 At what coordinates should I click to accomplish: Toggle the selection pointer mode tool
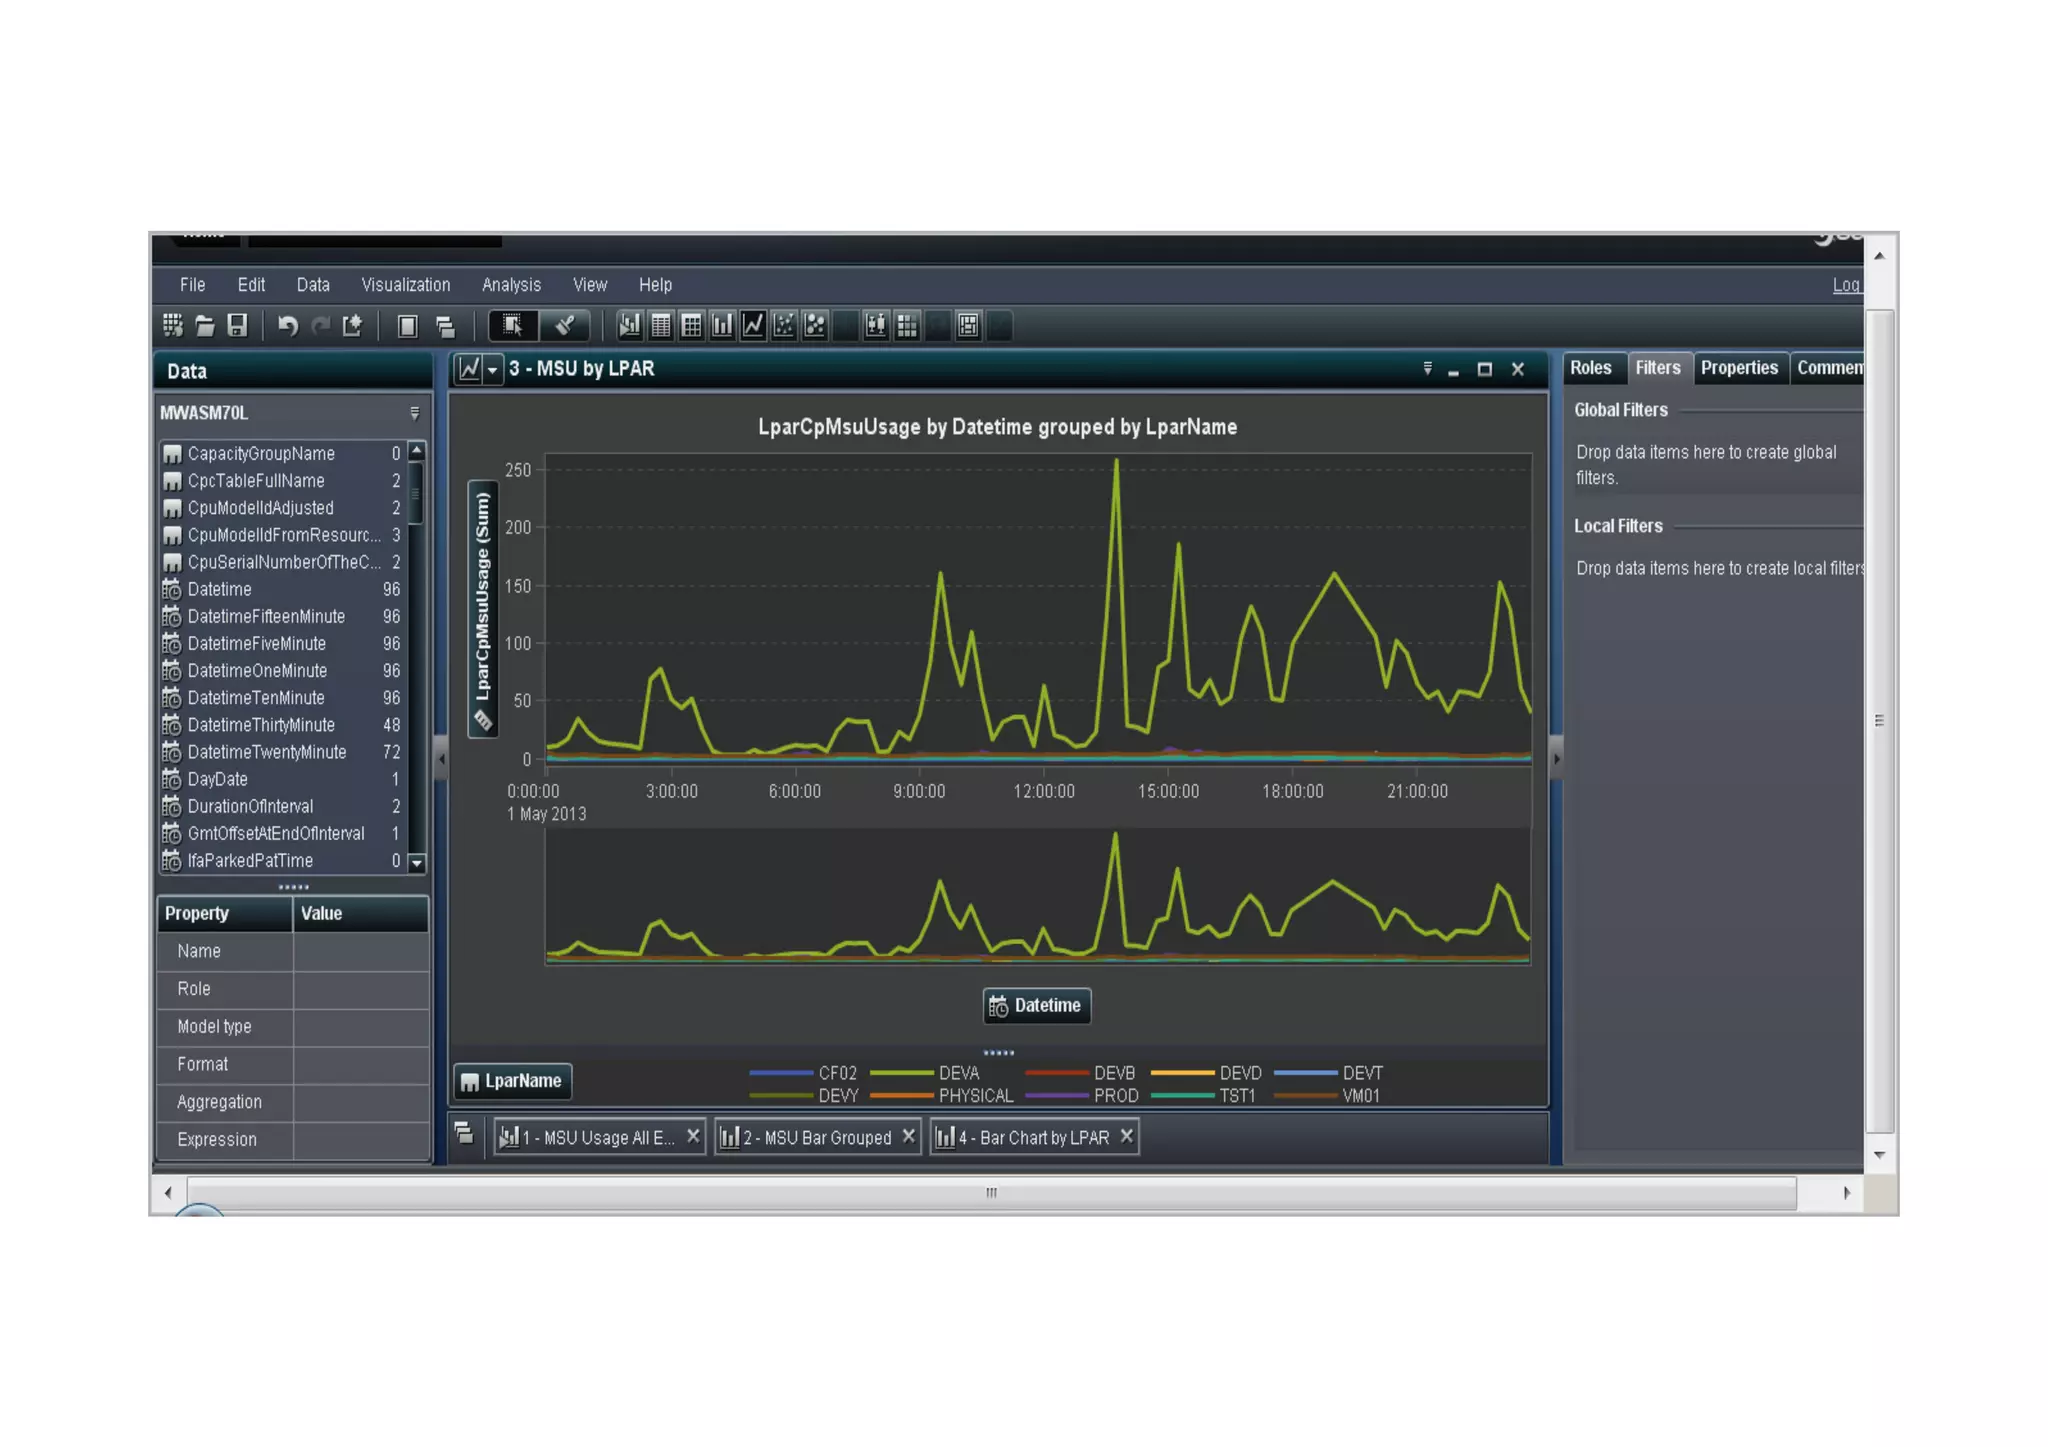[513, 326]
